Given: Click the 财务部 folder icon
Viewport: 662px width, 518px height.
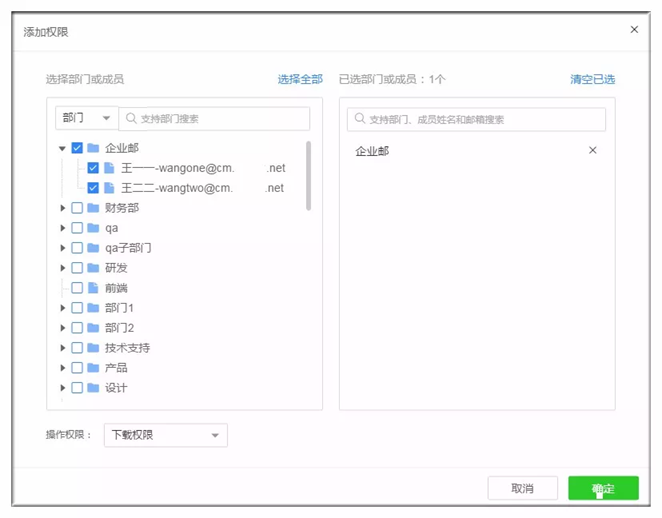Looking at the screenshot, I should tap(93, 208).
